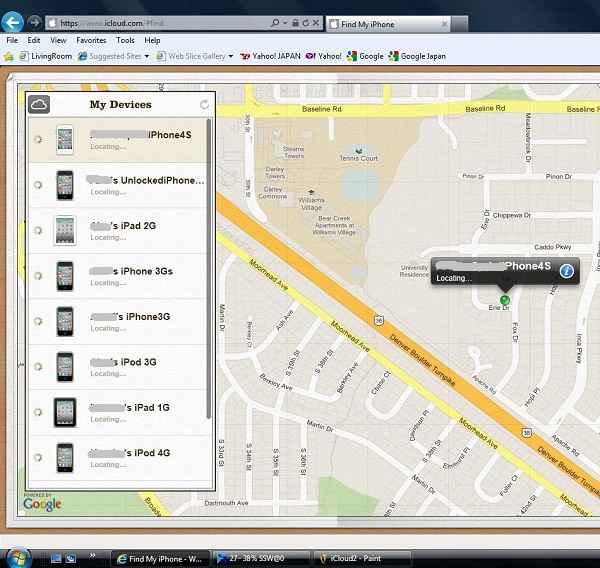Image resolution: width=600 pixels, height=568 pixels.
Task: Click the Stop loading X in address bar
Action: click(x=316, y=23)
